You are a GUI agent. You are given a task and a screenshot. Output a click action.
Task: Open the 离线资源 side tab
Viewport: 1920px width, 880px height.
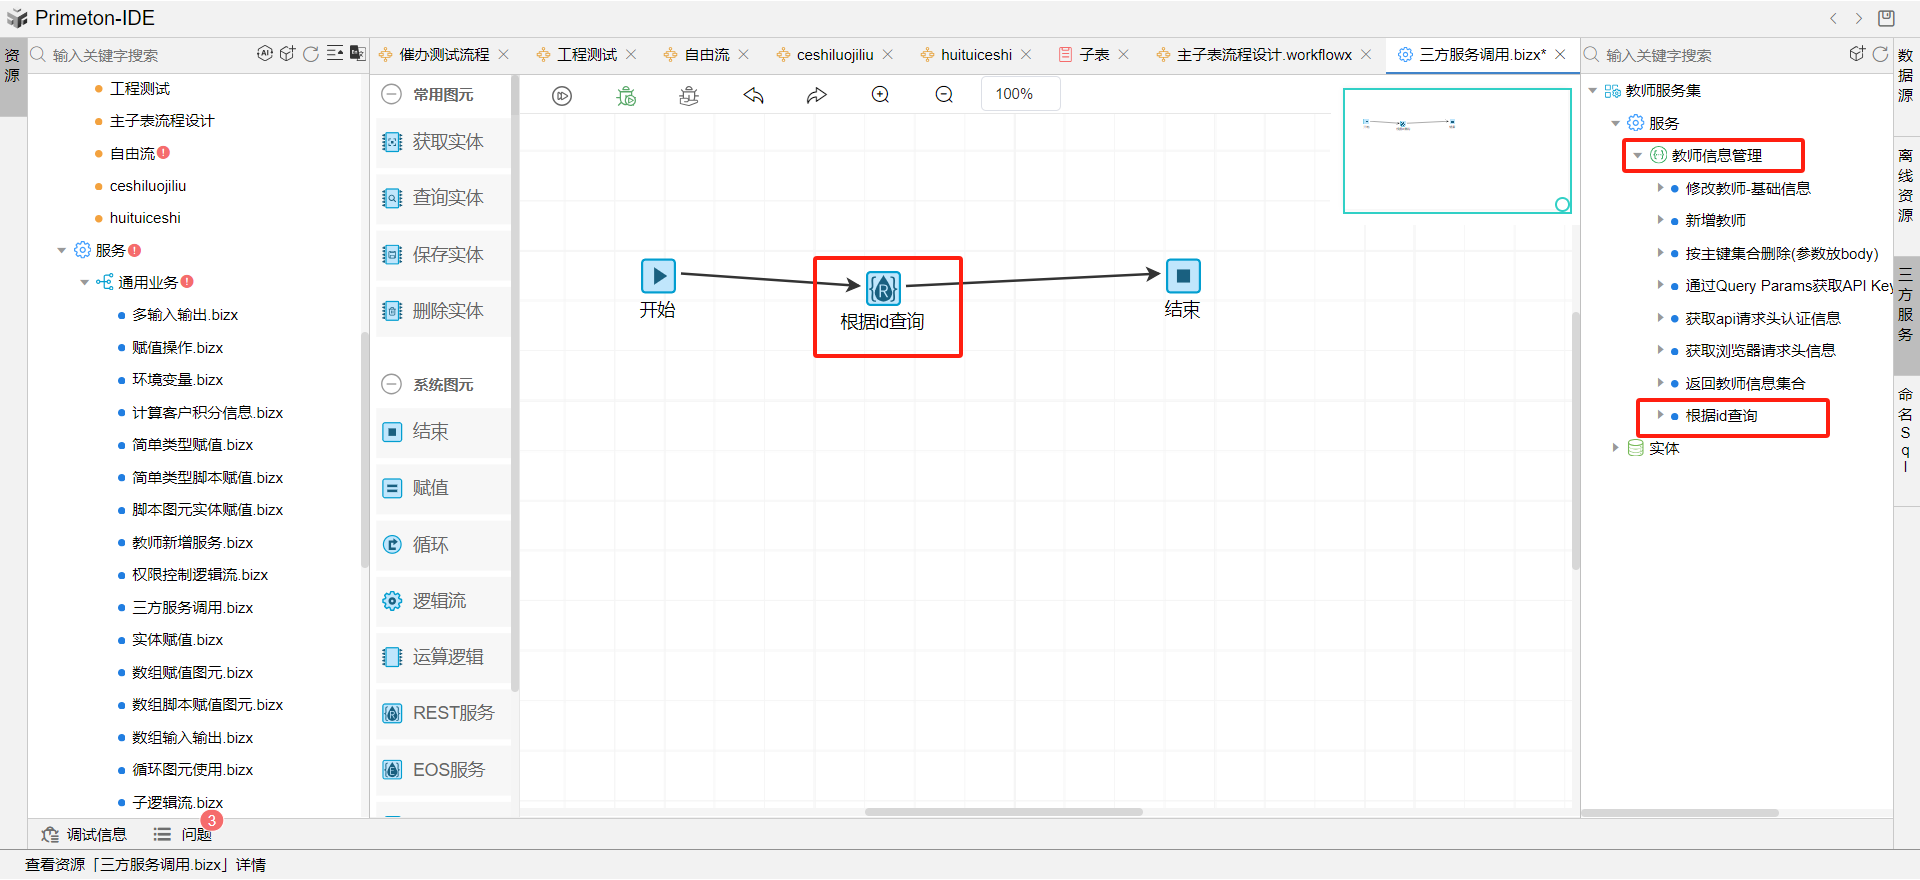pyautogui.click(x=1906, y=185)
